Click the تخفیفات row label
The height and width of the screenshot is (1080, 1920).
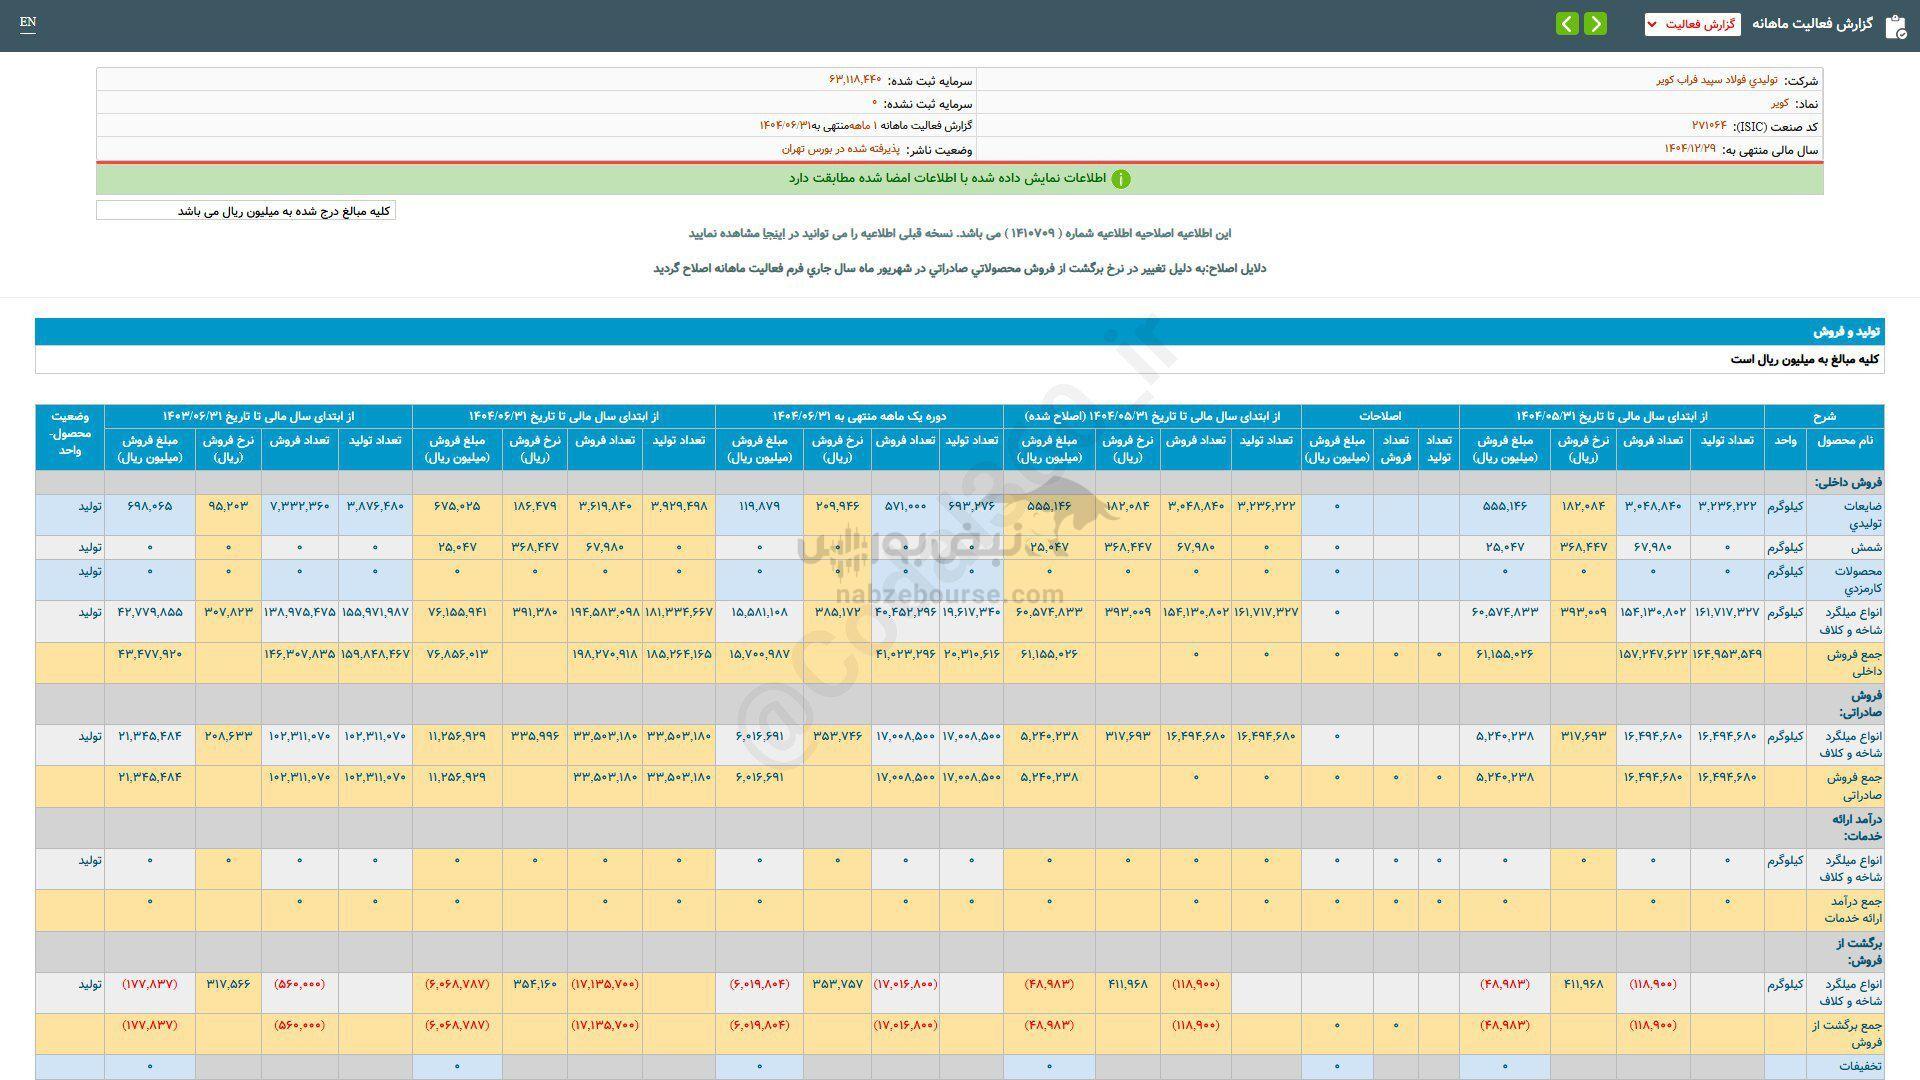click(x=1860, y=1066)
